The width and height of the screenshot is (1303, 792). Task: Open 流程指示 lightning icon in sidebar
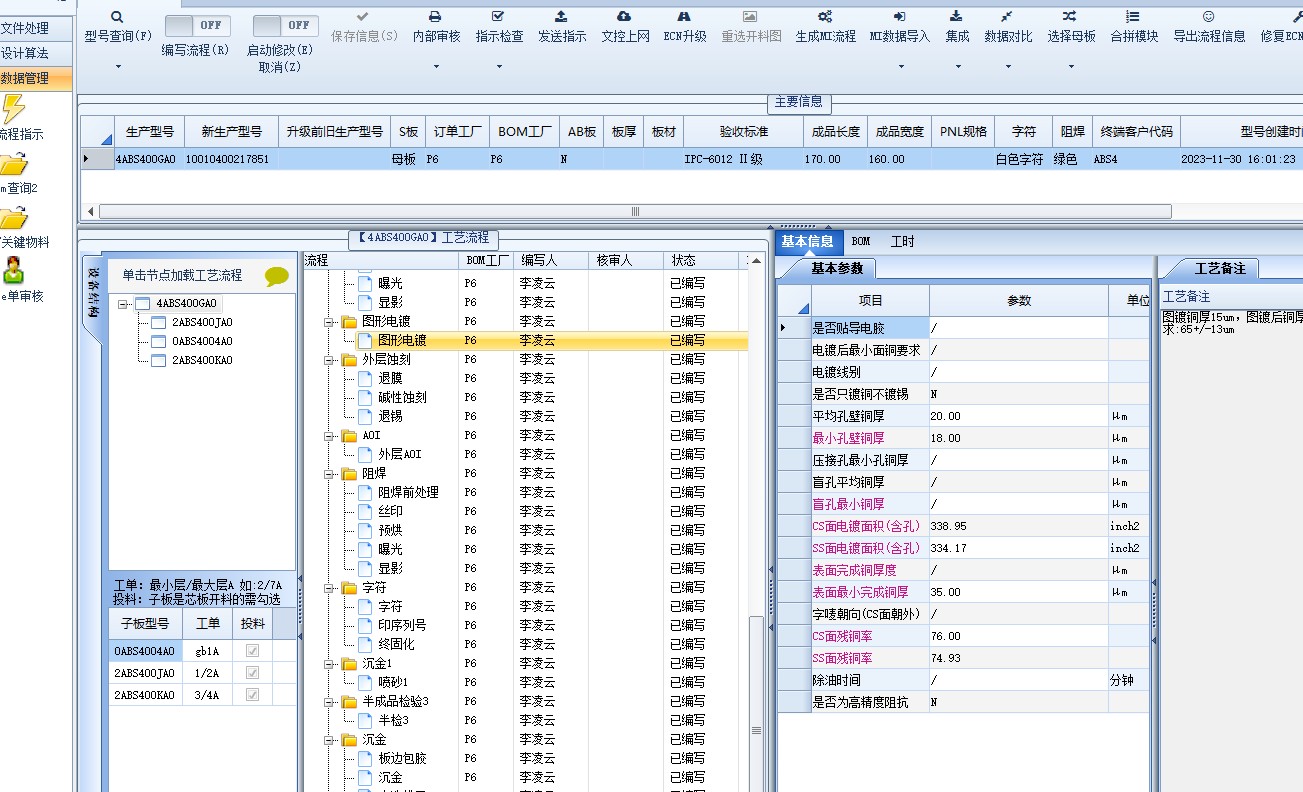click(x=14, y=109)
